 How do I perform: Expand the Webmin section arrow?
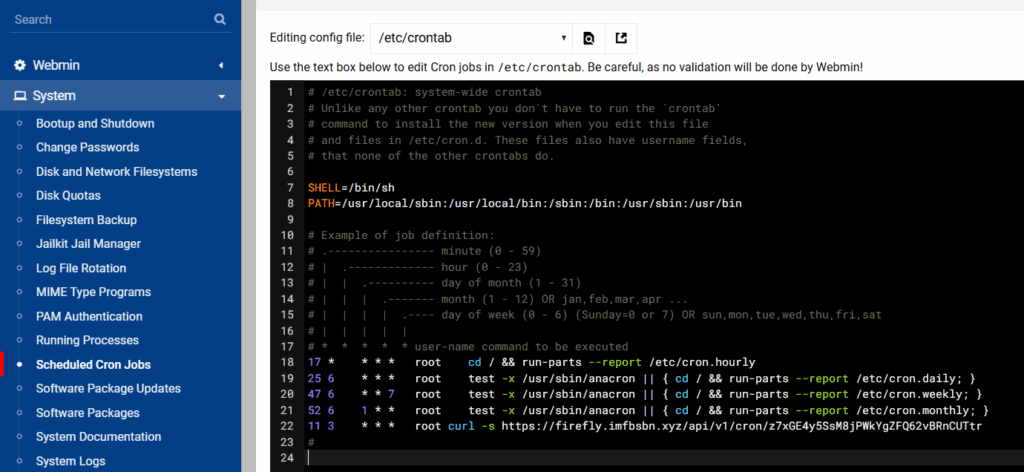(221, 65)
